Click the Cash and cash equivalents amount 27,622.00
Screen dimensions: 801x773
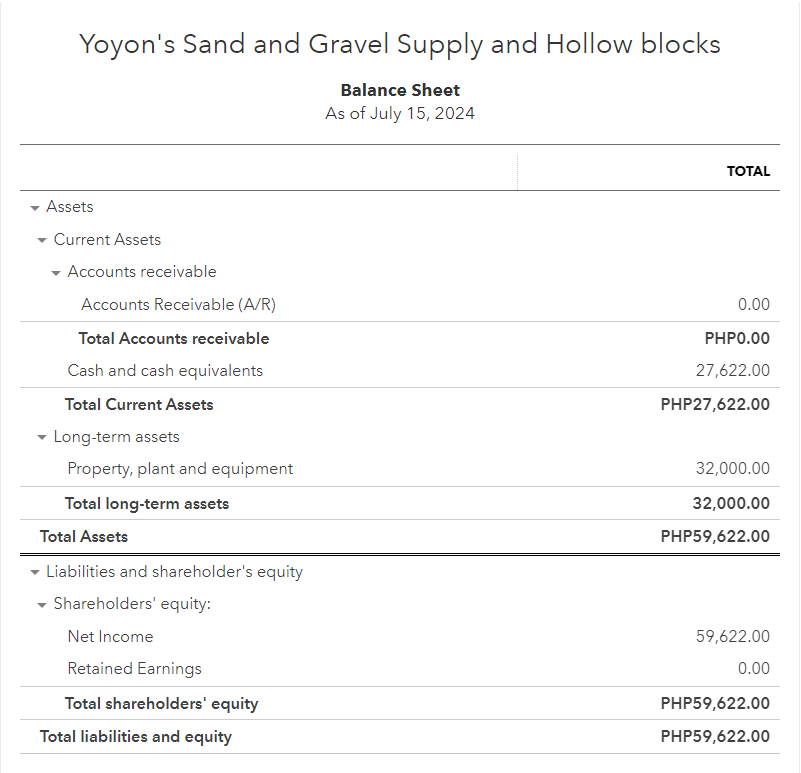[733, 371]
